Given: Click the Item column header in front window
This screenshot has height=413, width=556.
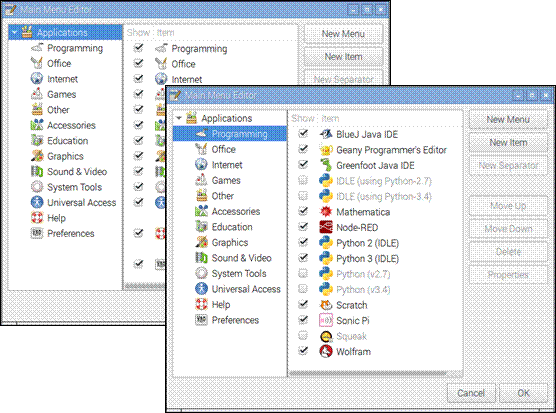Looking at the screenshot, I should [330, 118].
